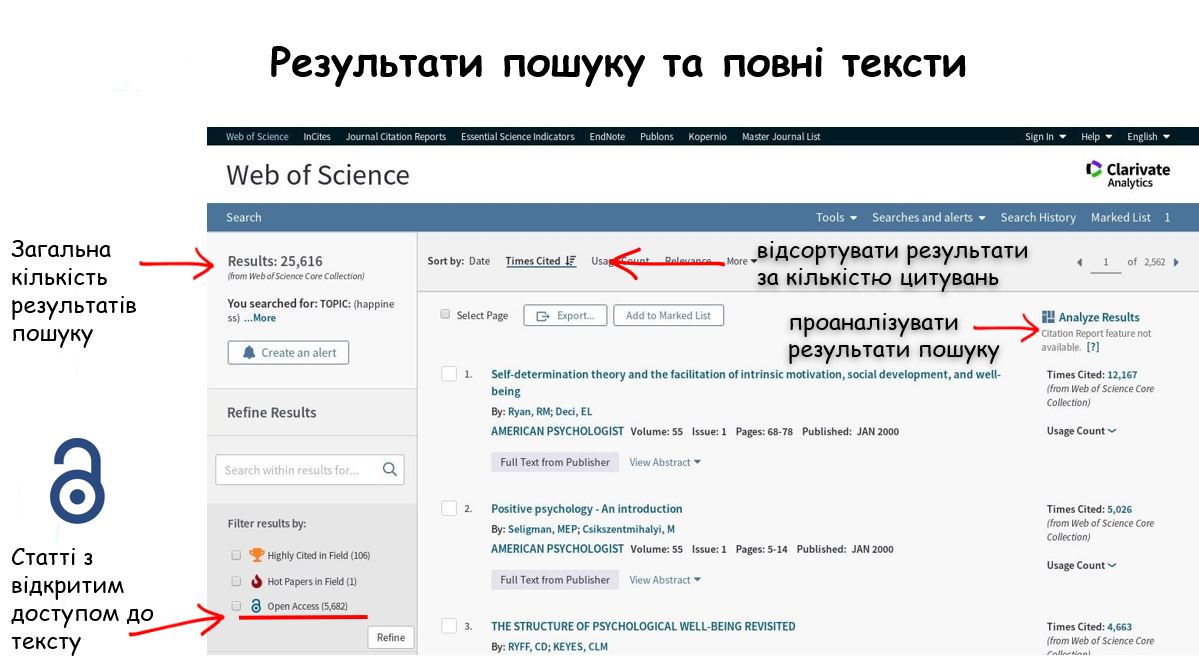This screenshot has height=672, width=1199.
Task: Open Search History
Action: click(1038, 217)
